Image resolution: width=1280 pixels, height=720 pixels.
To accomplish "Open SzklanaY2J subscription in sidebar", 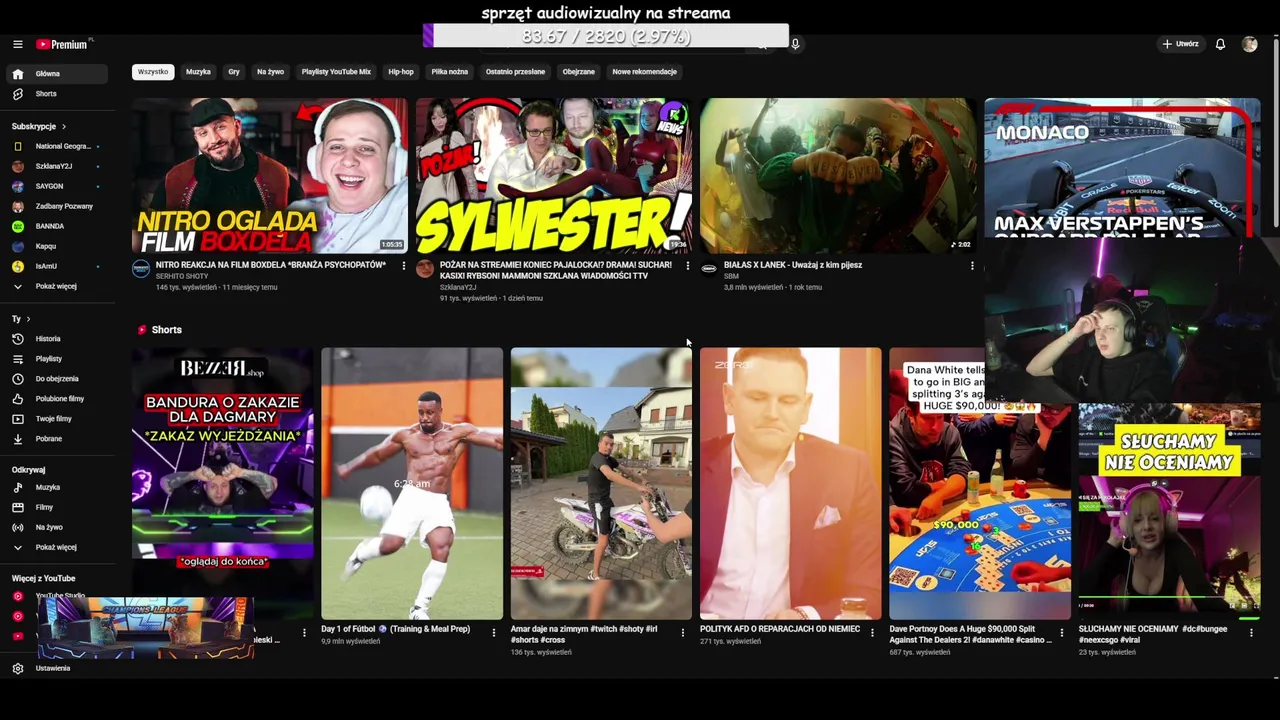I will pyautogui.click(x=56, y=166).
